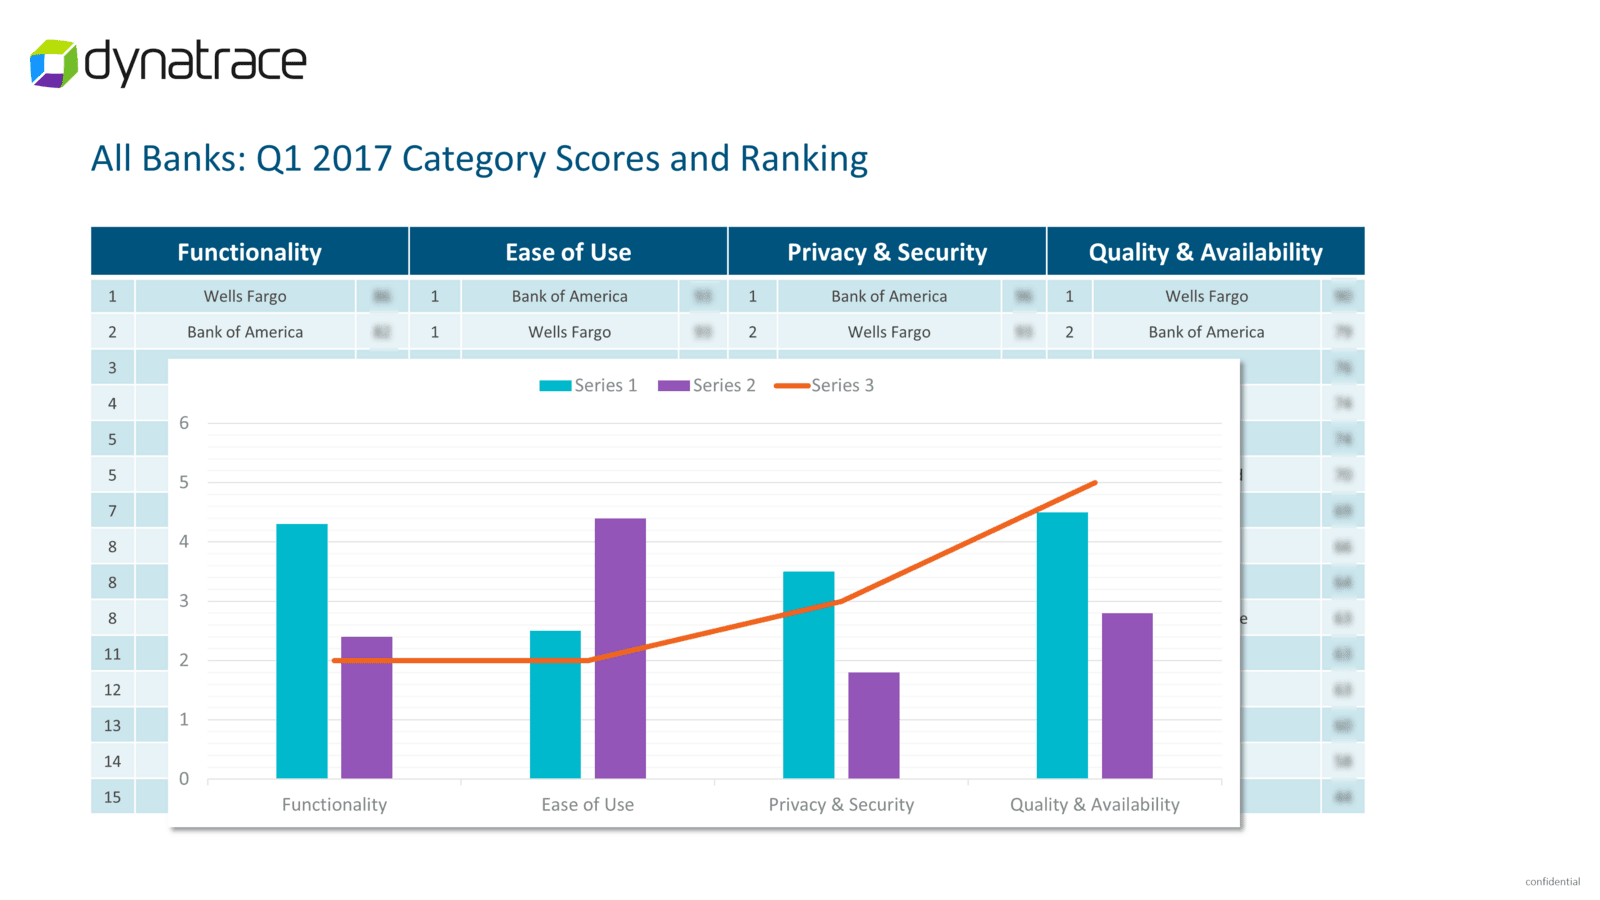Click the y-axis value 6

tap(184, 423)
